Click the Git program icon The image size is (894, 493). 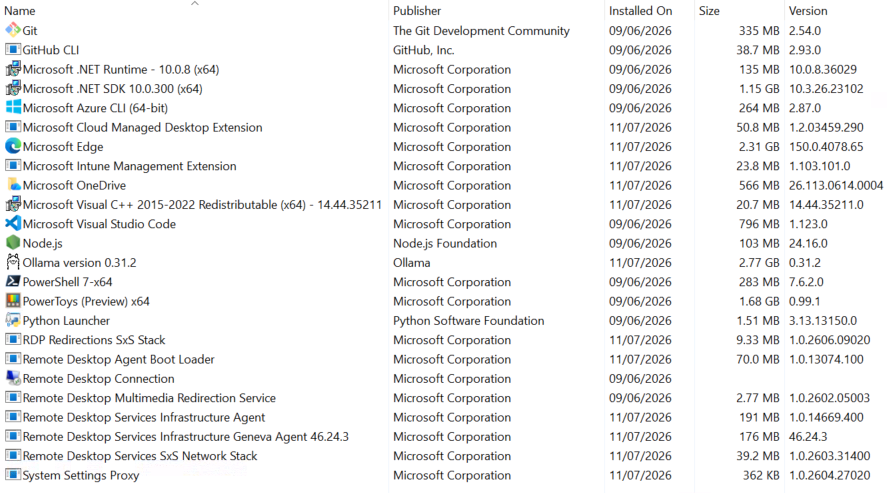pos(13,30)
